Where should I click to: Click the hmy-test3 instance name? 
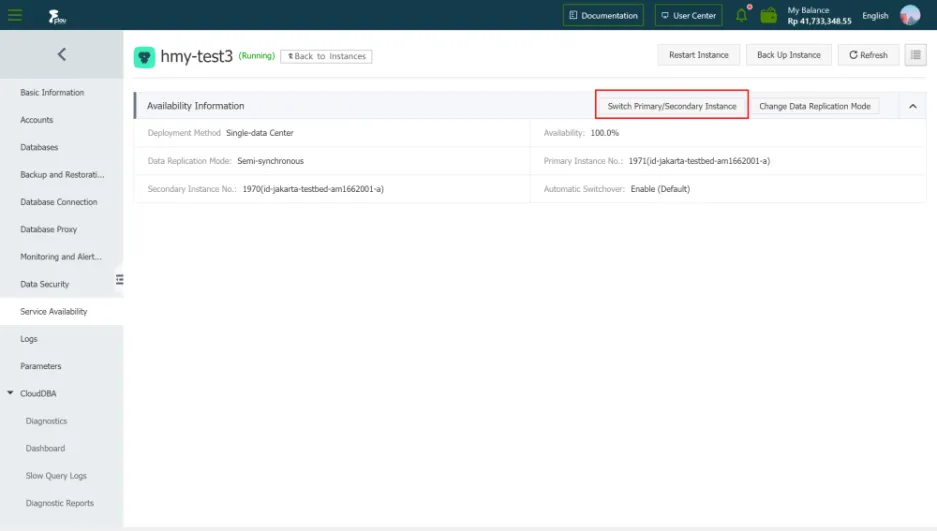197,56
